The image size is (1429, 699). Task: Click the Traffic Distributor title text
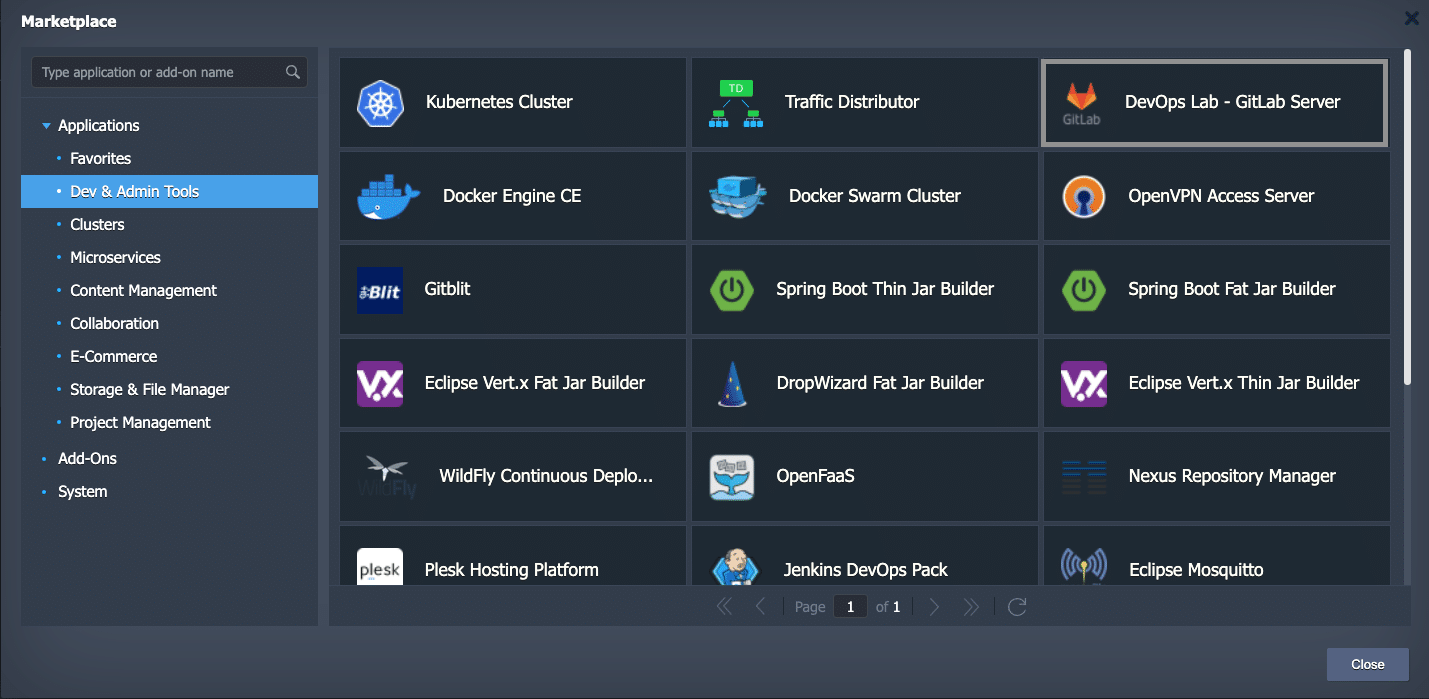[x=852, y=102]
